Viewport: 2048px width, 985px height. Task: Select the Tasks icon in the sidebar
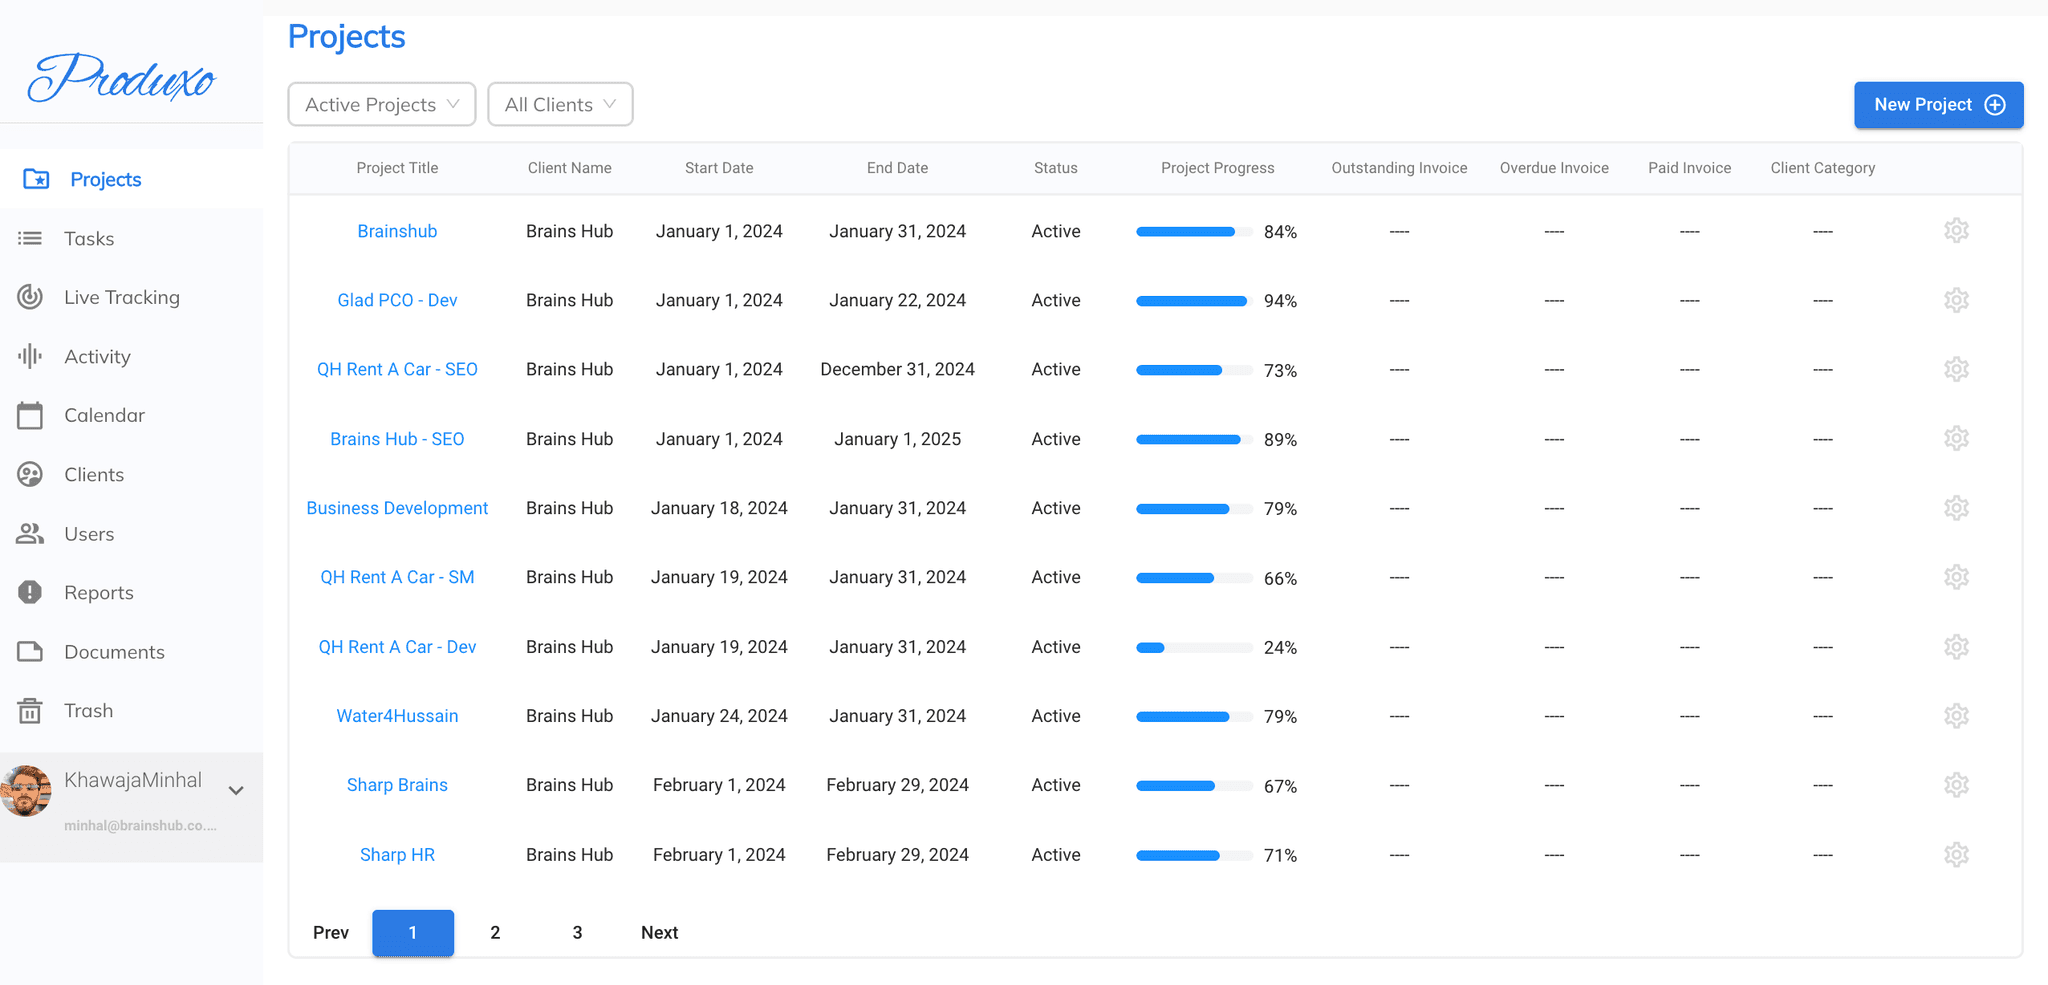point(30,238)
